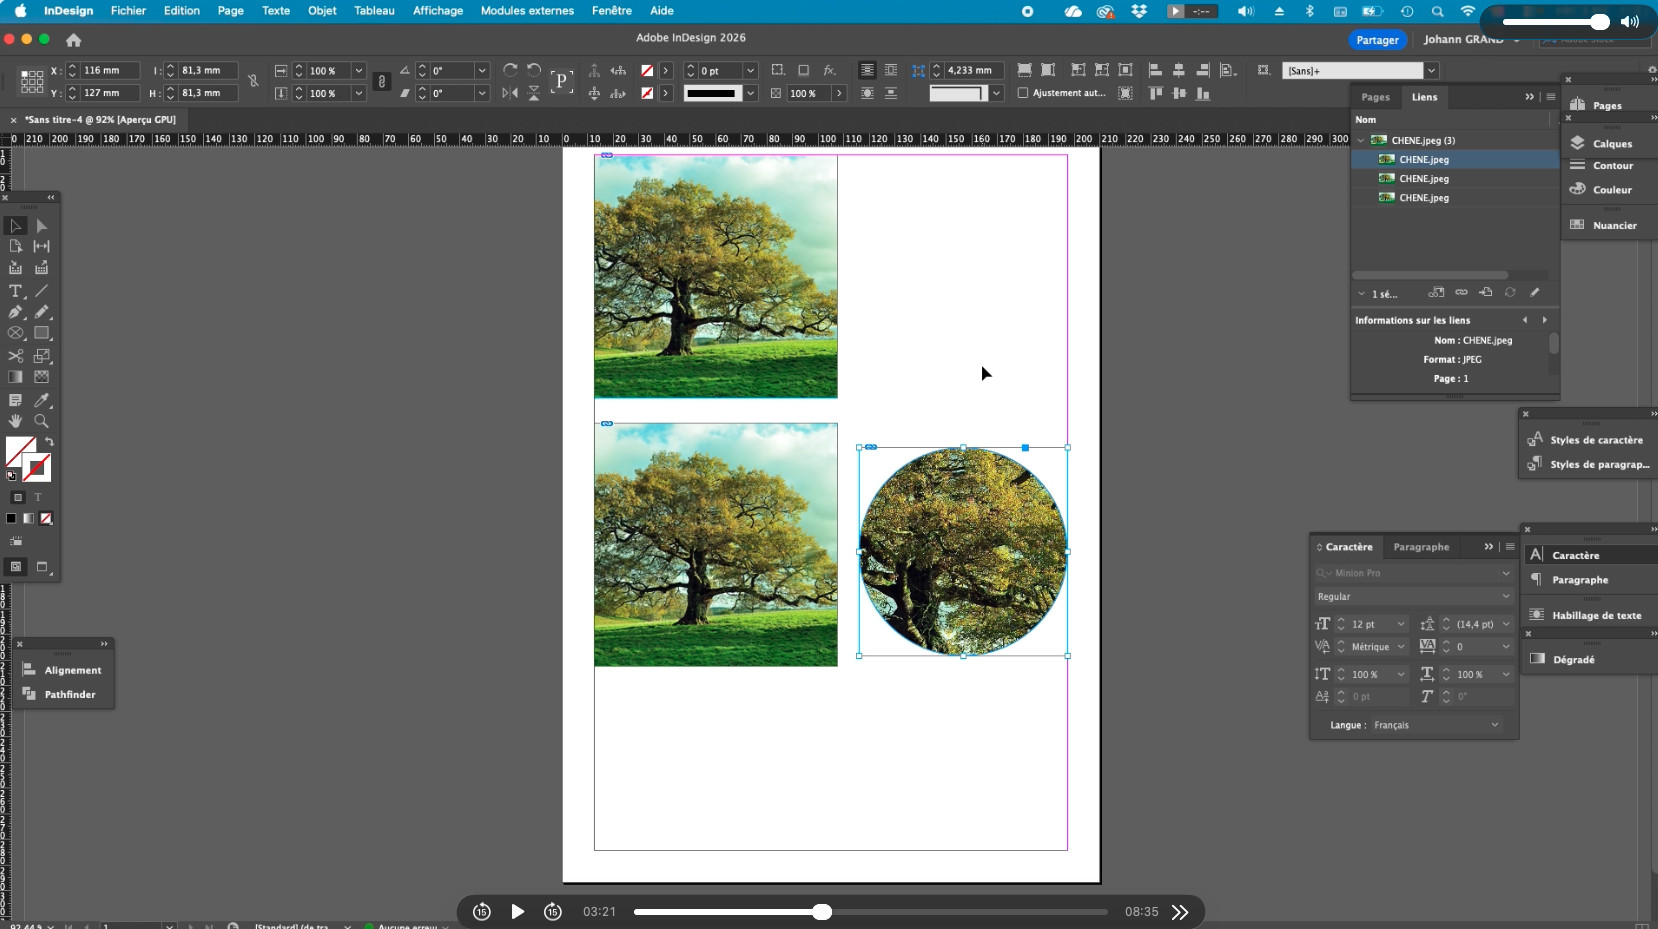Image resolution: width=1658 pixels, height=929 pixels.
Task: Collapse the CHENE.jpeg (3) link group
Action: tap(1361, 141)
